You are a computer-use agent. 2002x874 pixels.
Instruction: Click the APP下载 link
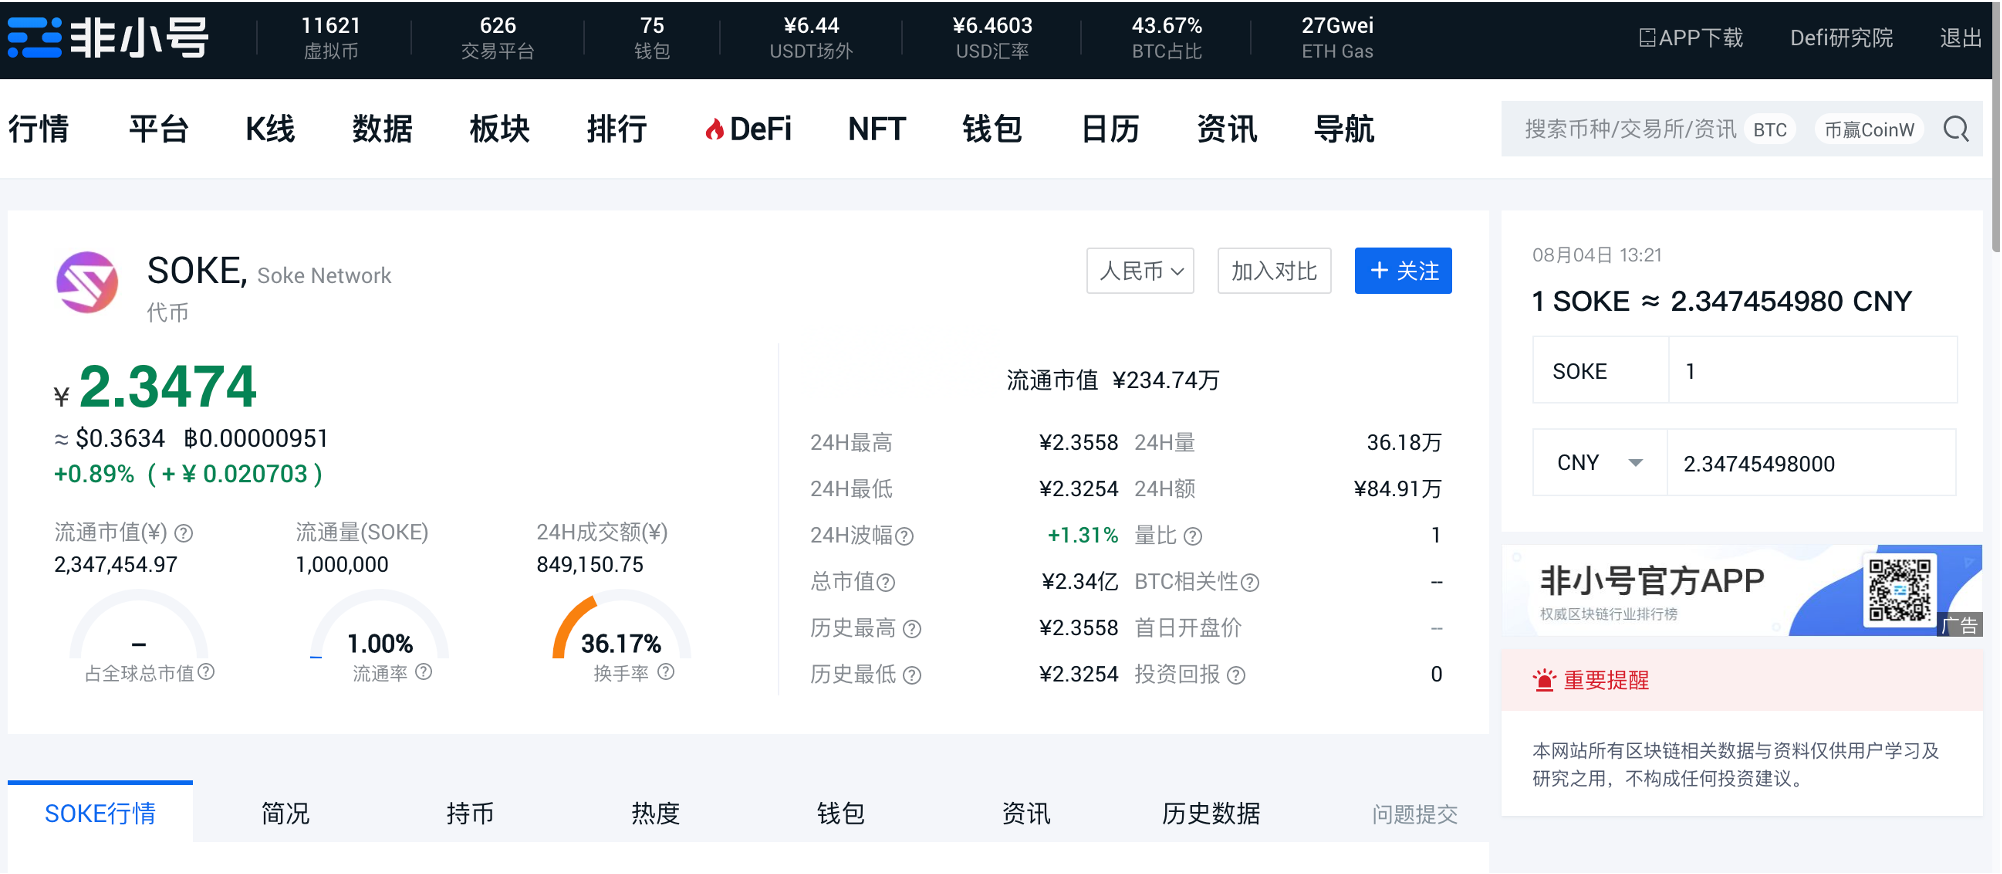[1691, 38]
